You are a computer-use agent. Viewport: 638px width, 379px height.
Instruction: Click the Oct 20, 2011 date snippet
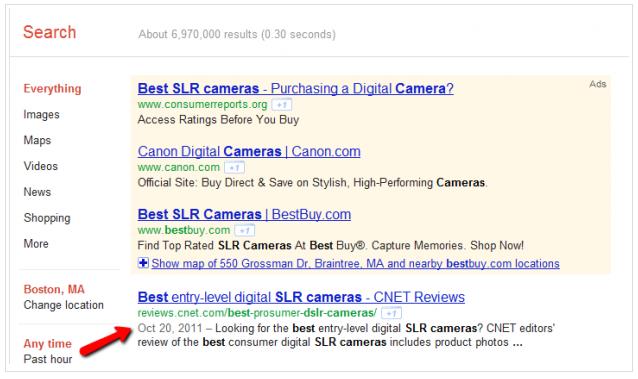pyautogui.click(x=170, y=328)
